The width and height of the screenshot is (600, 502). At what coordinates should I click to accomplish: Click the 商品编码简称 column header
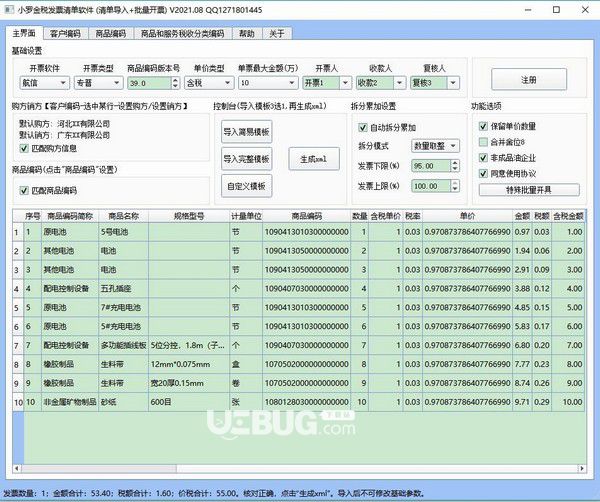click(70, 216)
